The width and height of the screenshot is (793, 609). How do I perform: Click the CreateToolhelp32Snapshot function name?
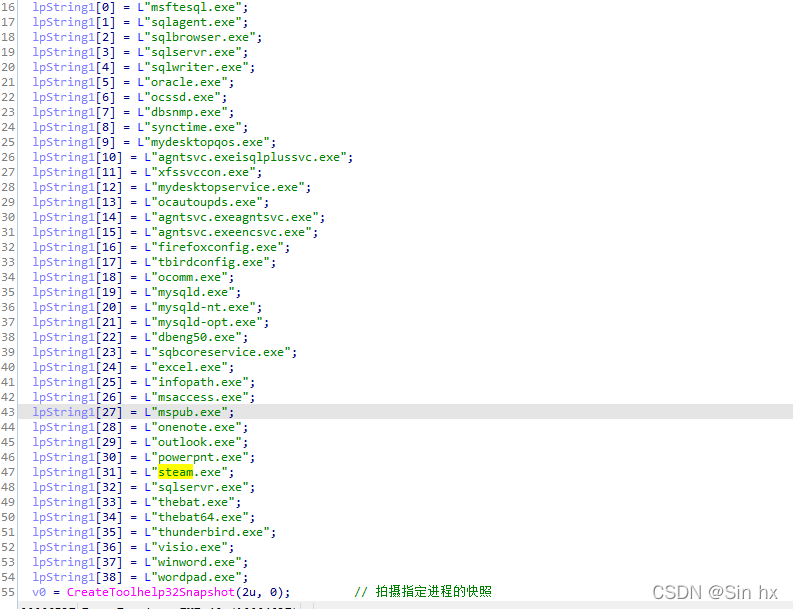(151, 592)
